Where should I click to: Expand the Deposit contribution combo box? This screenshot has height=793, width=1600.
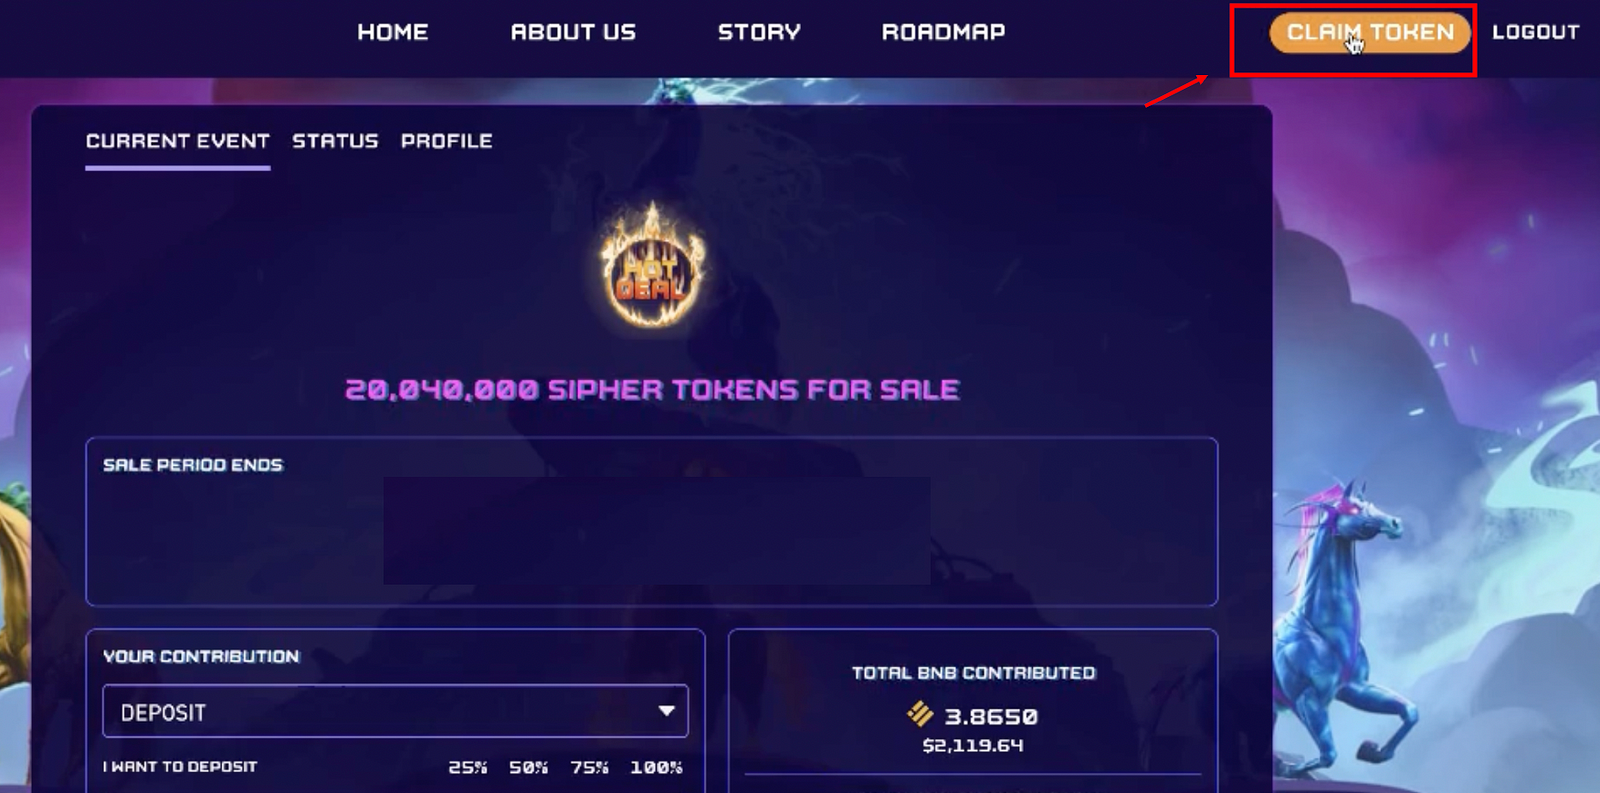point(395,711)
